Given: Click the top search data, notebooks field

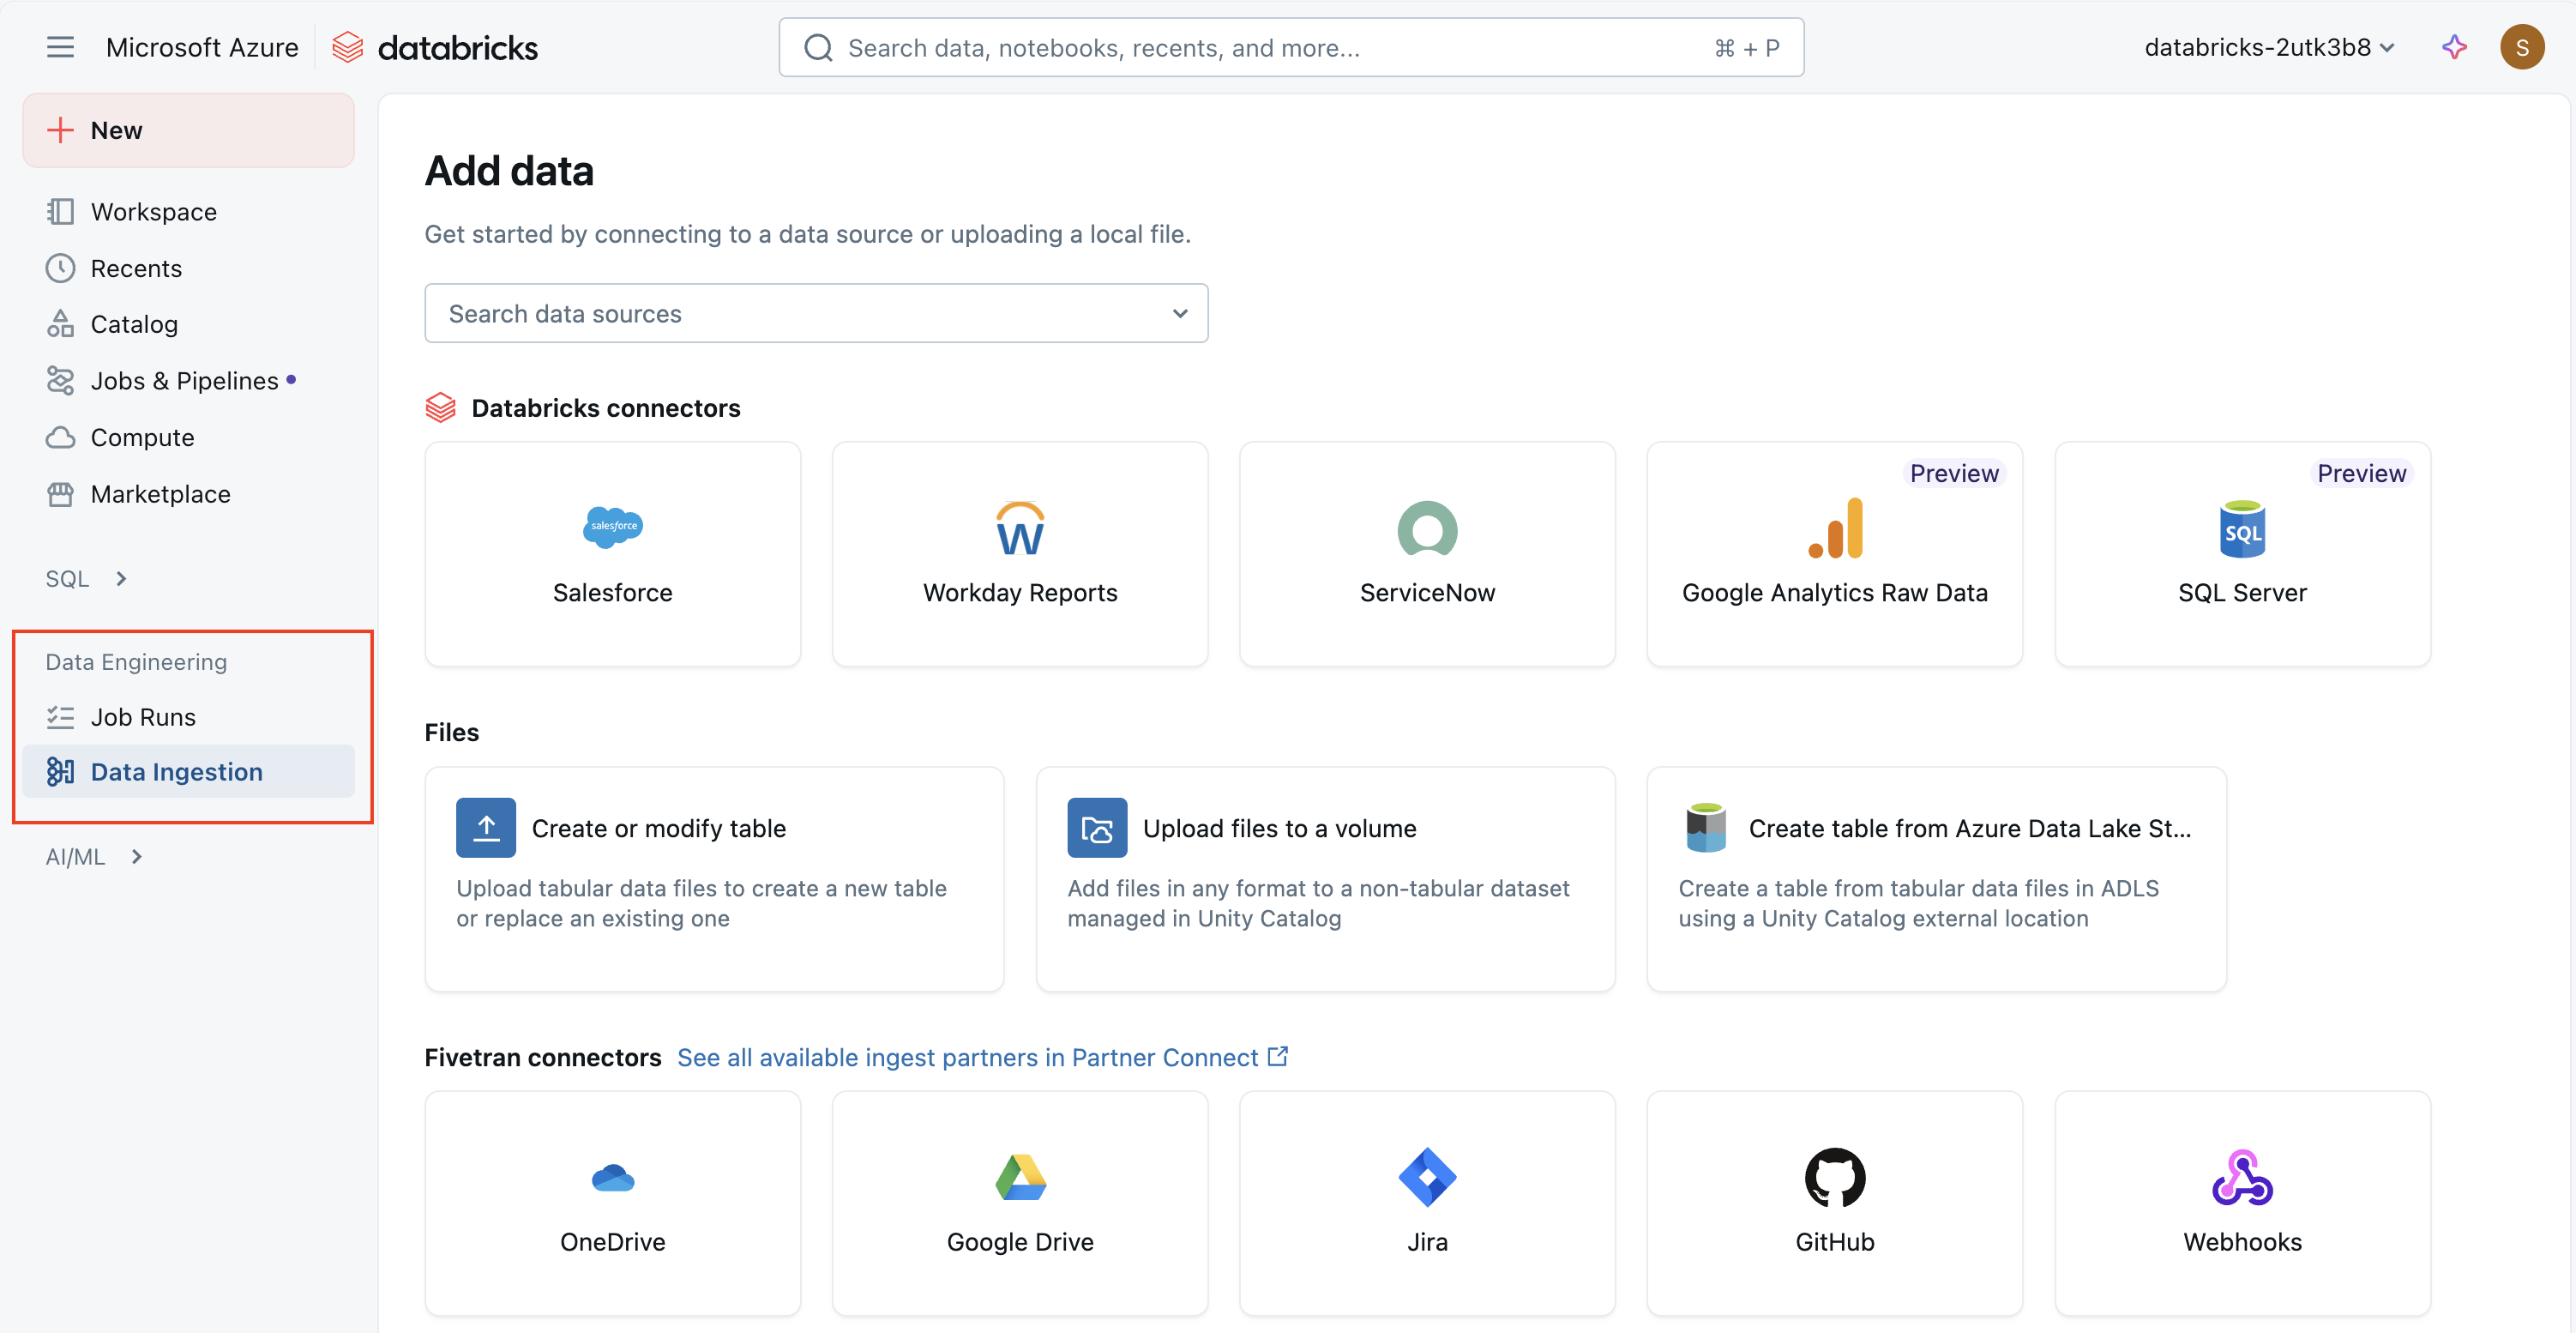Looking at the screenshot, I should click(x=1290, y=47).
